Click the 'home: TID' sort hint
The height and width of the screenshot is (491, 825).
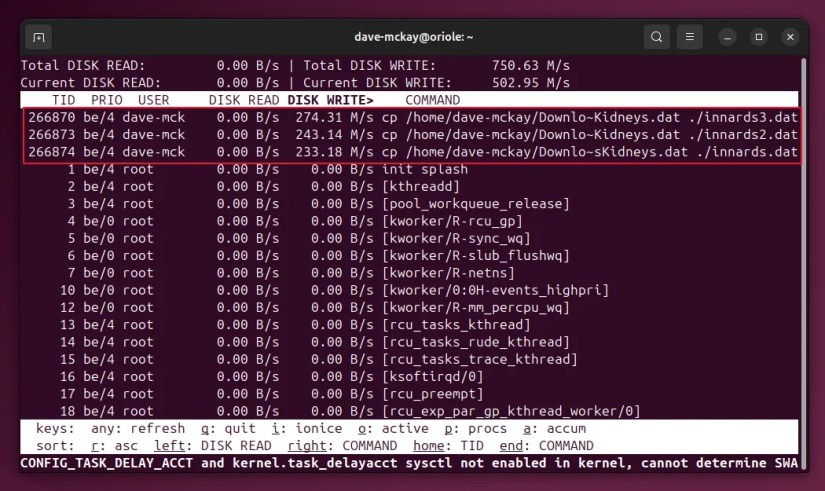pos(448,446)
